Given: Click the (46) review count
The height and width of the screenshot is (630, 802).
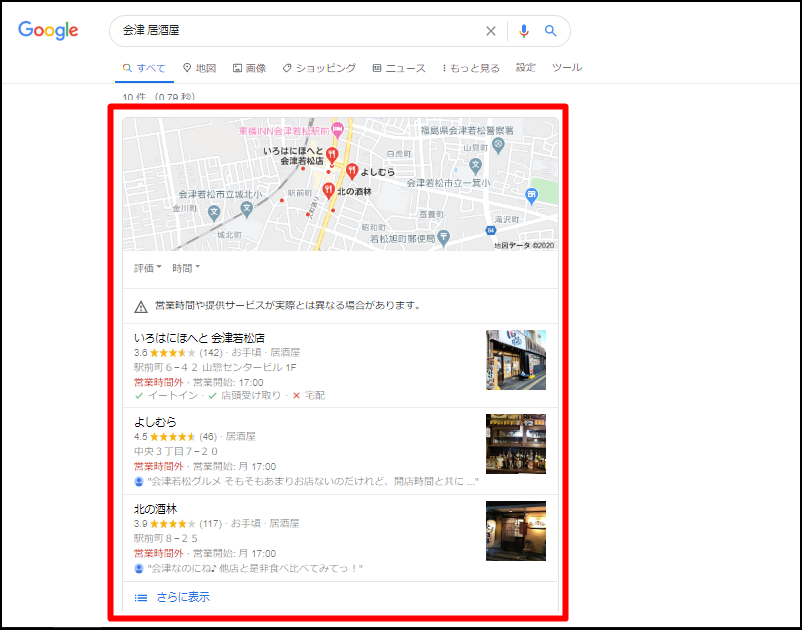Looking at the screenshot, I should click(x=208, y=437).
